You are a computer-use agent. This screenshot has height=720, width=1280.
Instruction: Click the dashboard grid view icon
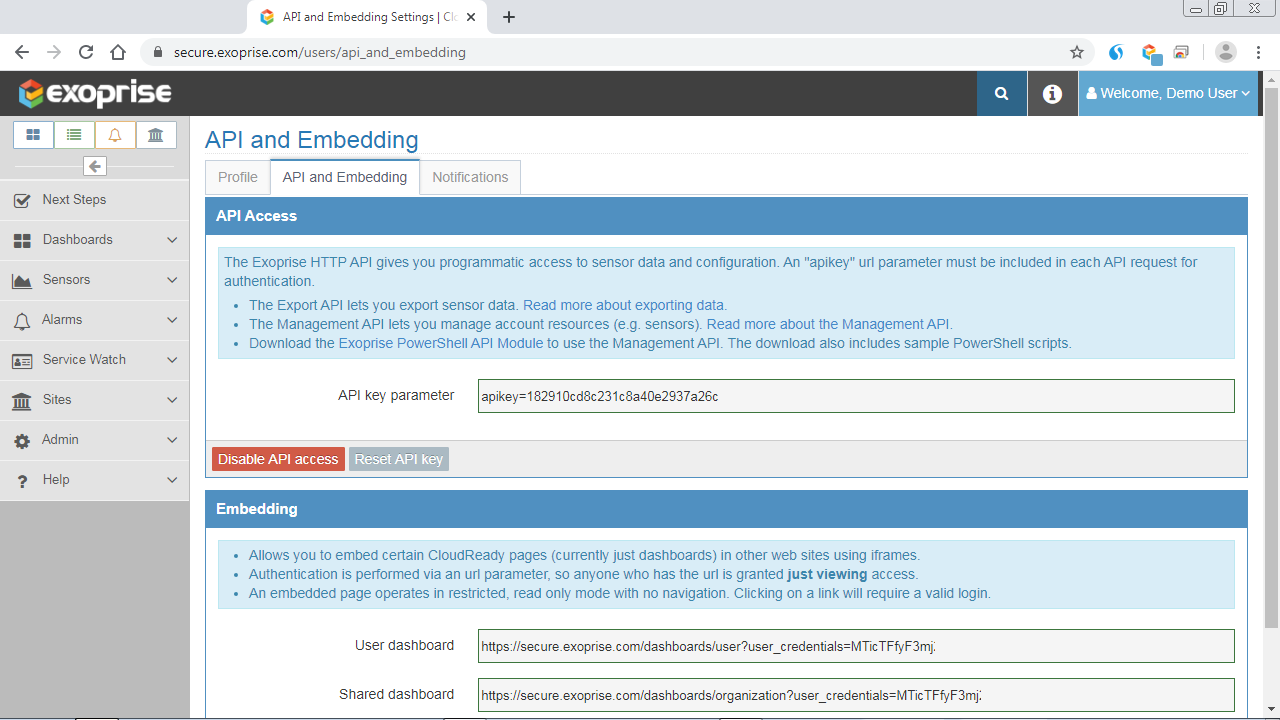pos(33,135)
